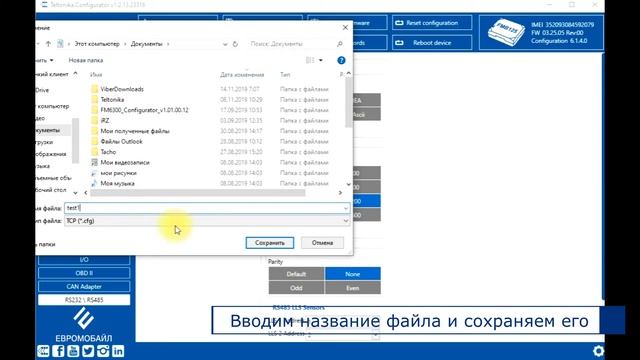This screenshot has width=640, height=360.
Task: Click the Reset configuration button
Action: click(432, 23)
